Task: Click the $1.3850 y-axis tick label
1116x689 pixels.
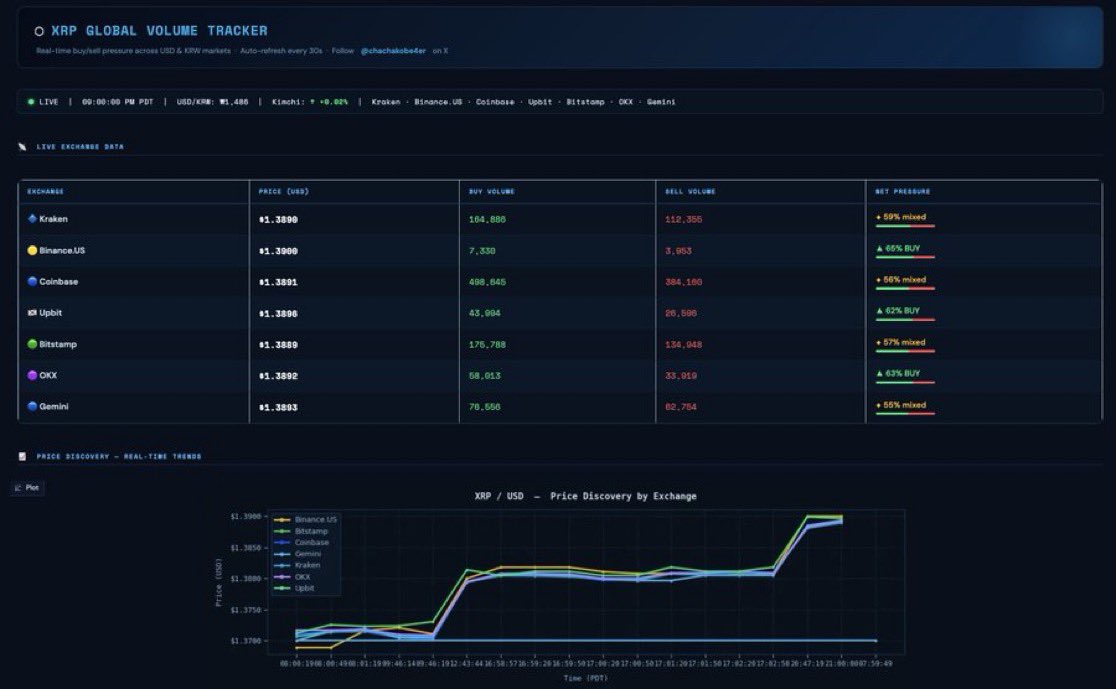Action: [x=246, y=548]
